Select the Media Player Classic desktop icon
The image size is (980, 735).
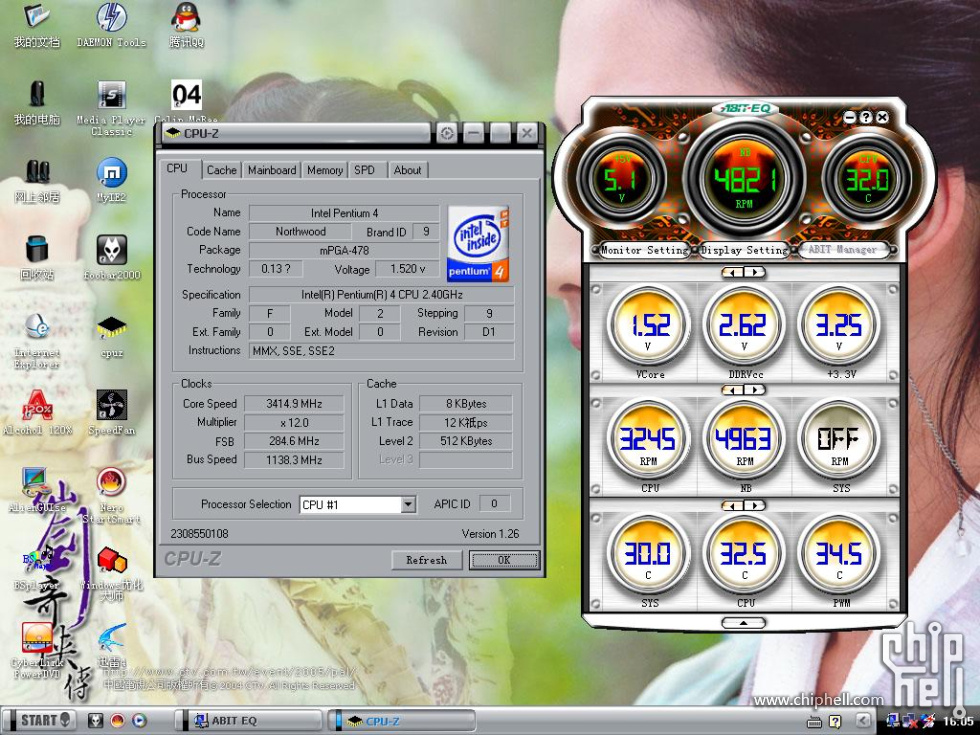click(x=111, y=108)
